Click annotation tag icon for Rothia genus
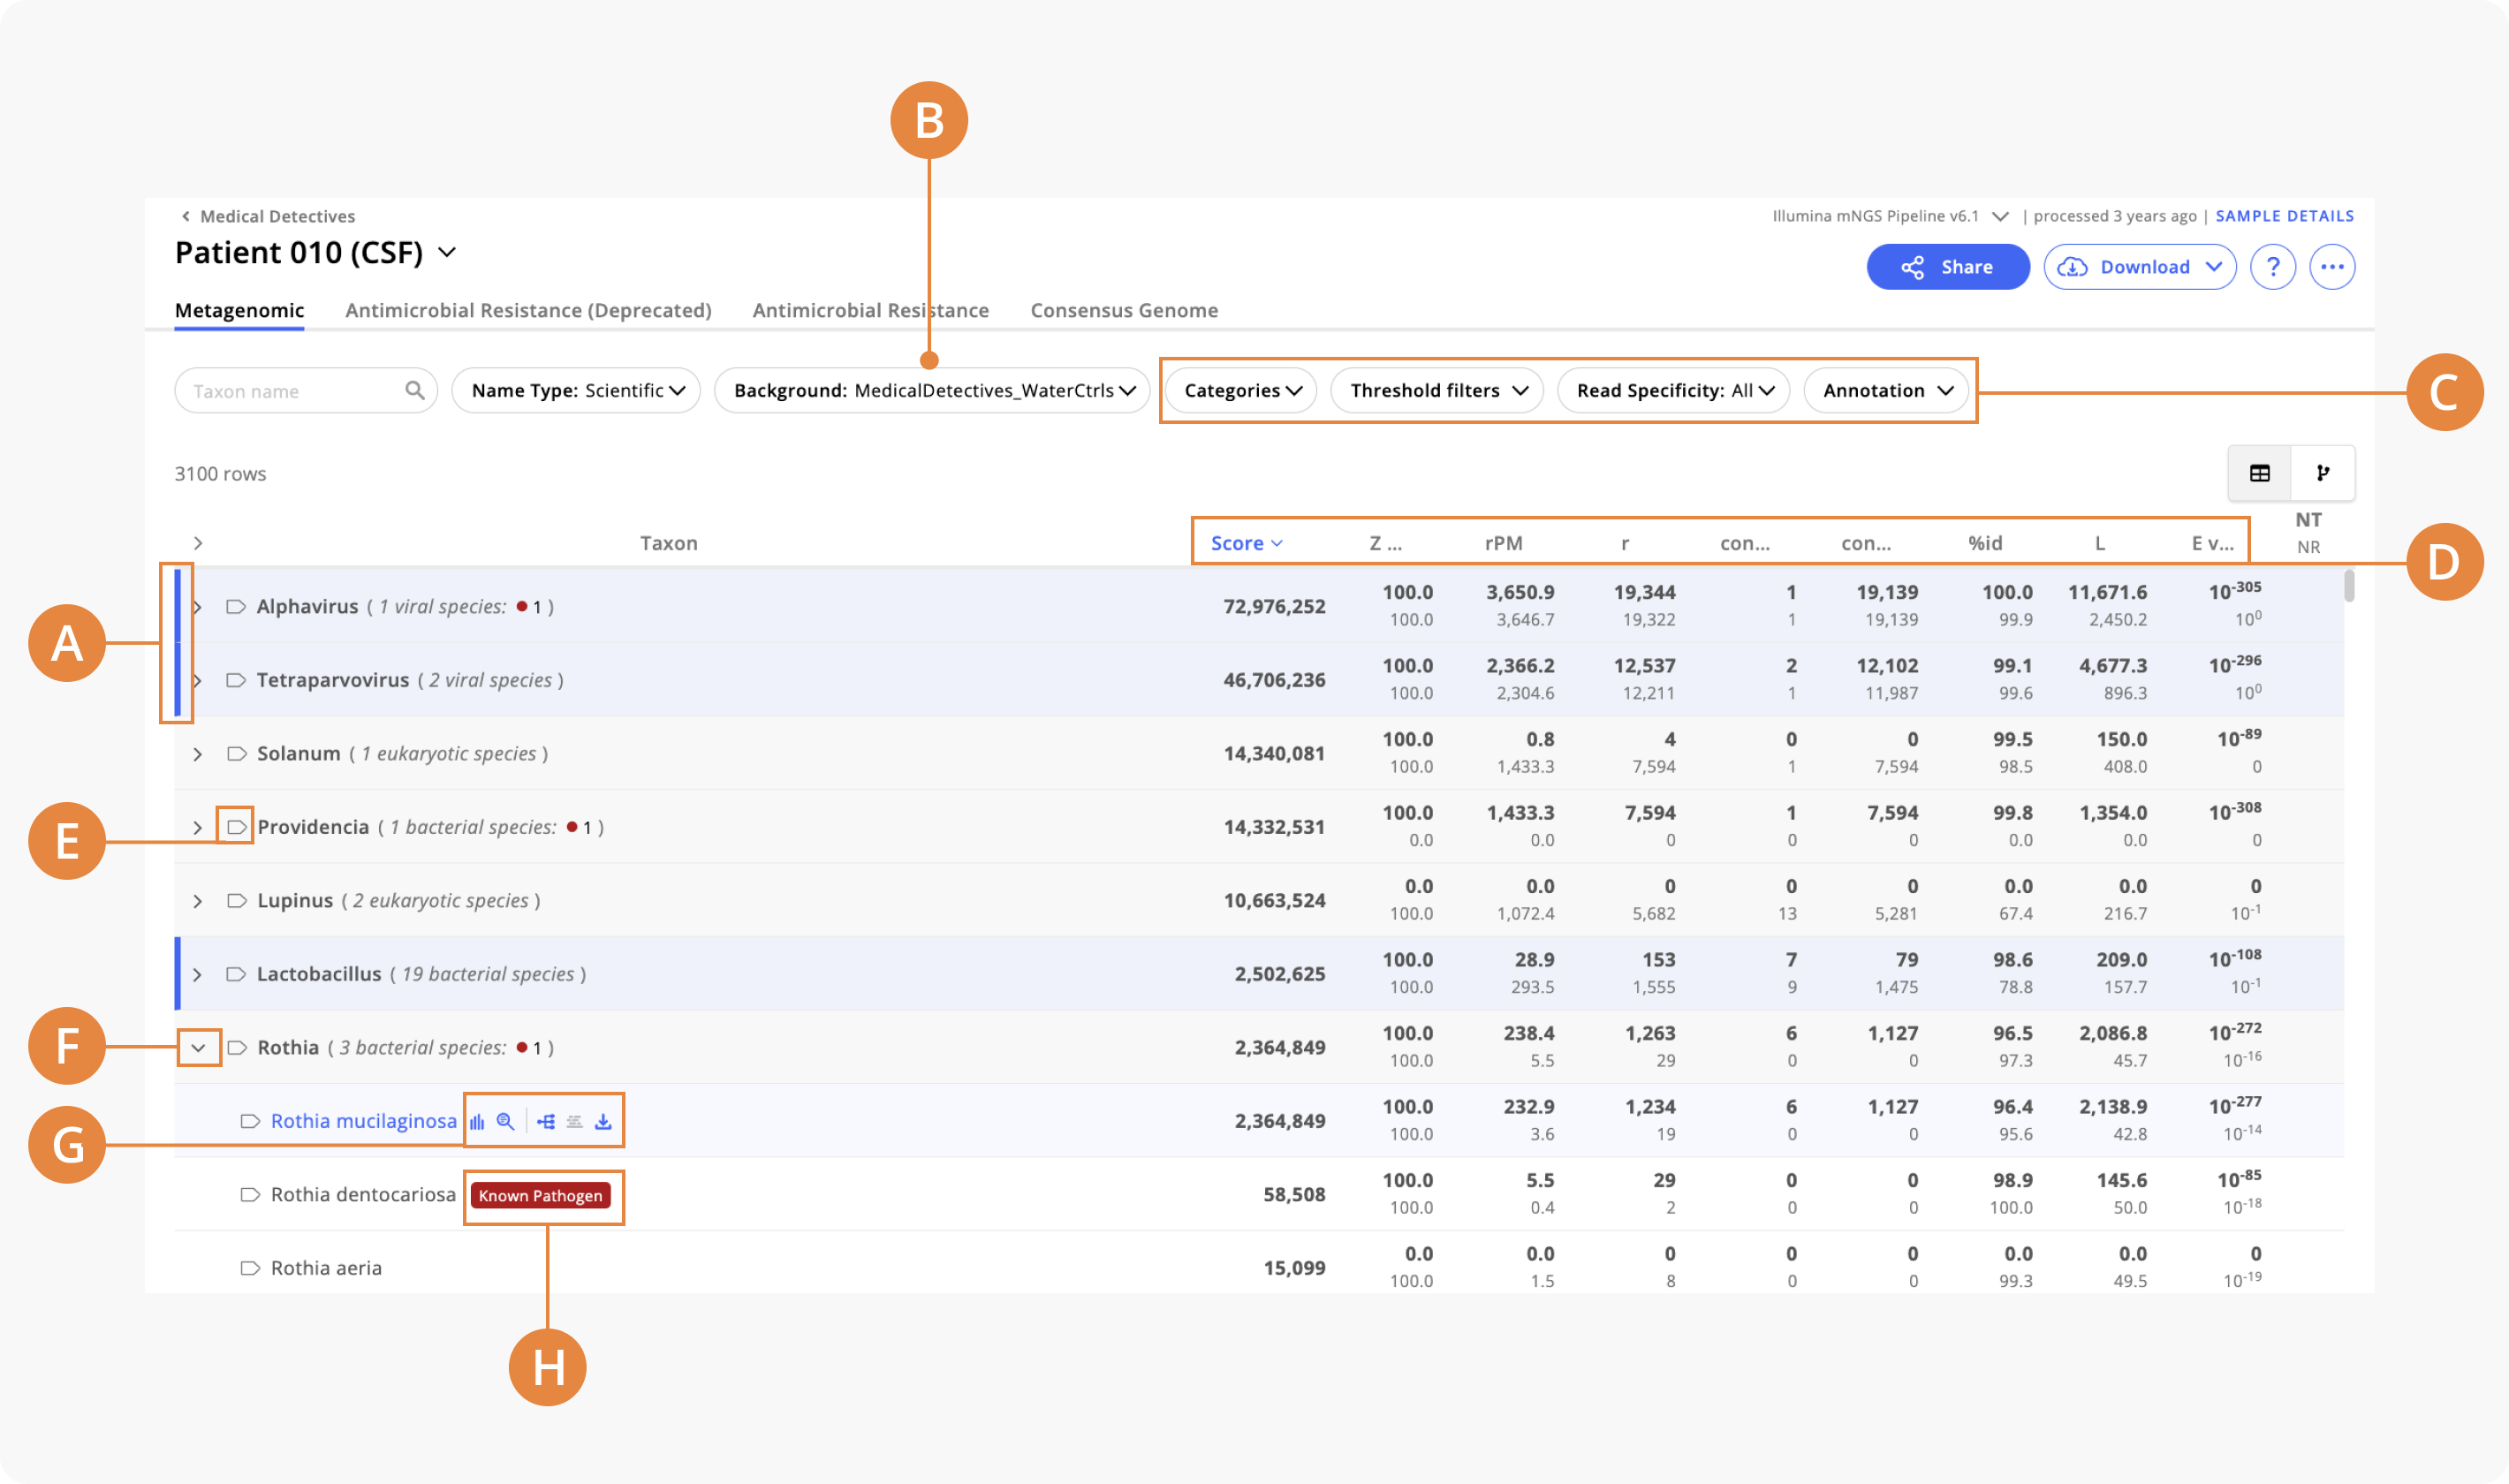Screen dimensions: 2509x1484 237,1048
